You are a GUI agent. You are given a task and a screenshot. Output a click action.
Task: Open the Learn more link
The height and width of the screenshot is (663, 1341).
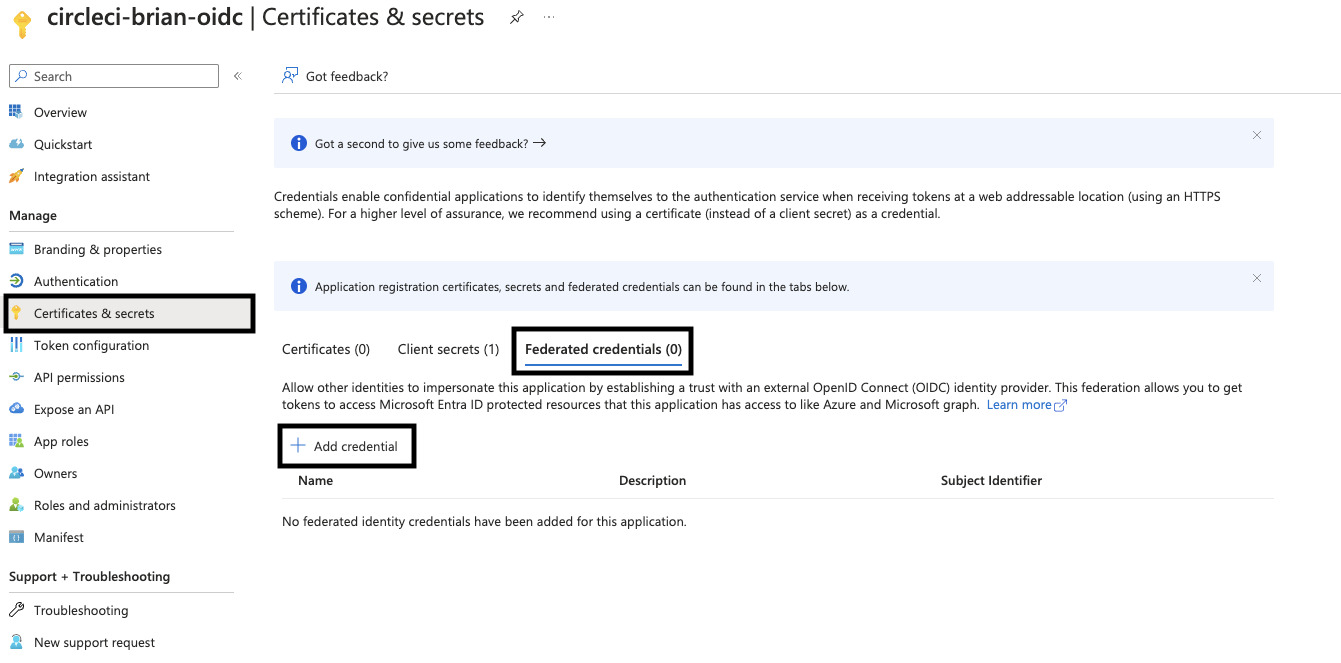[x=1027, y=405]
